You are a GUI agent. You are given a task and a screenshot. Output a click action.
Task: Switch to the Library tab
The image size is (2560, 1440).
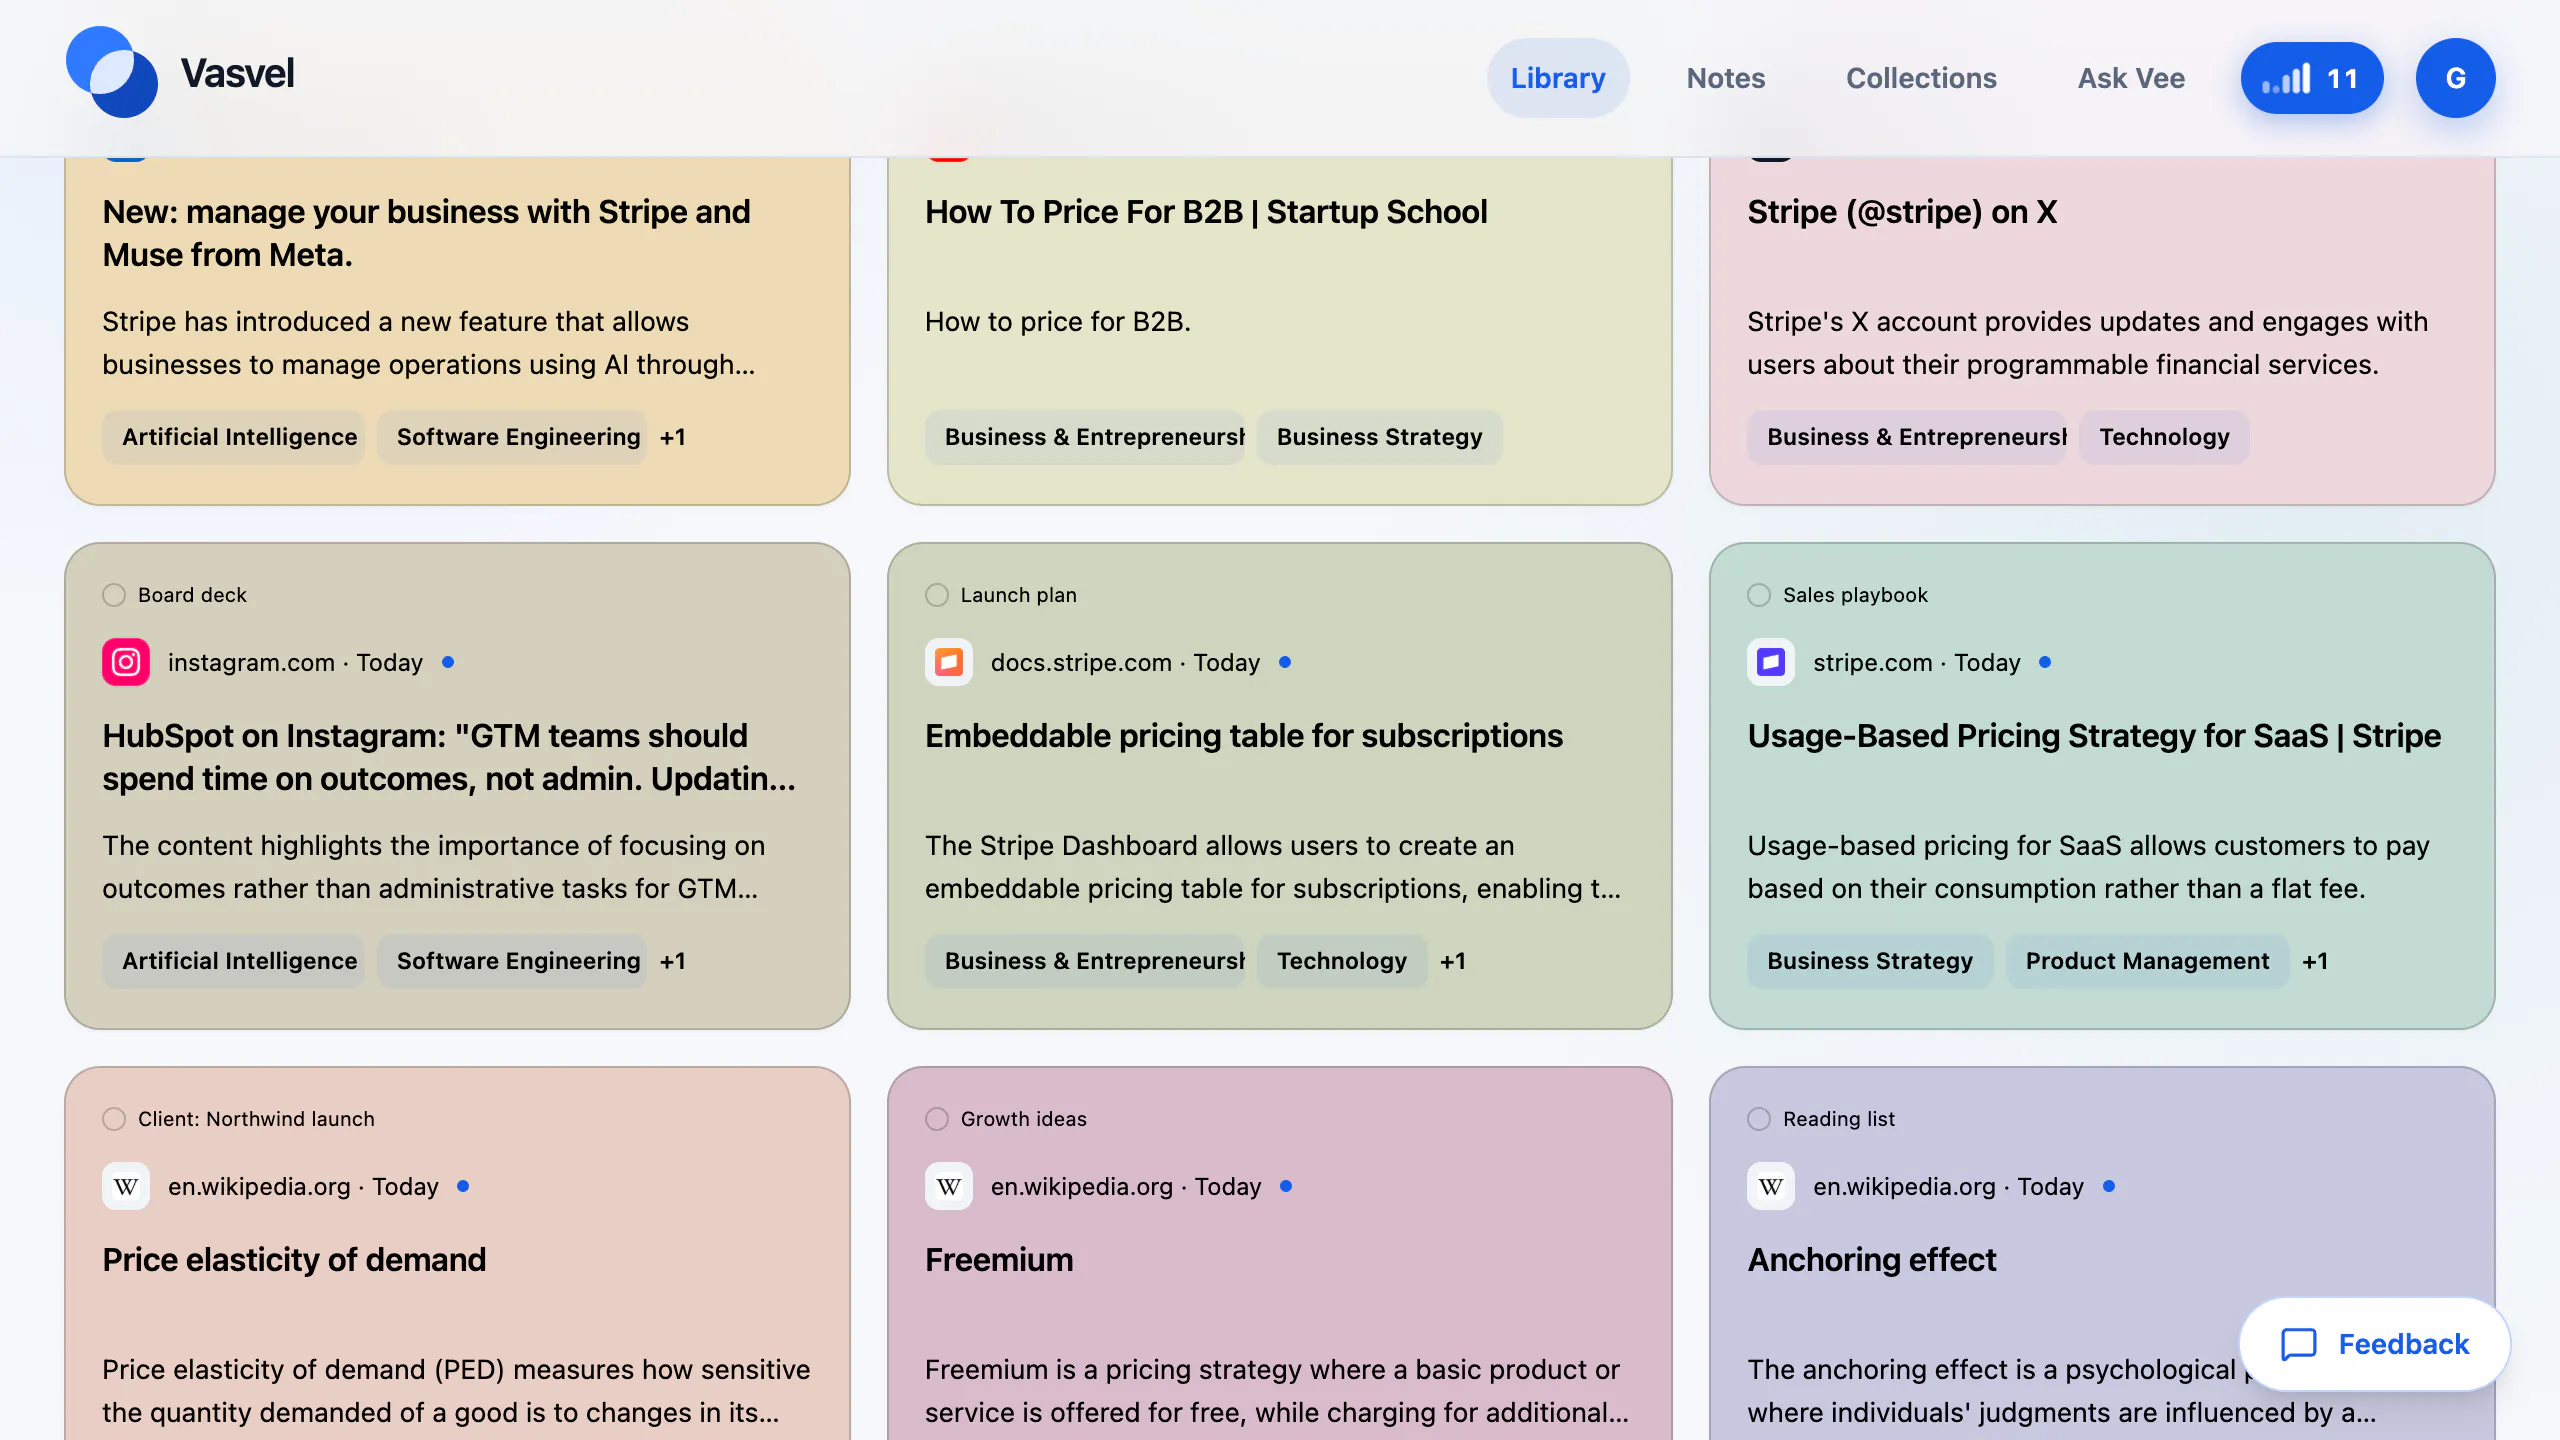(x=1558, y=78)
